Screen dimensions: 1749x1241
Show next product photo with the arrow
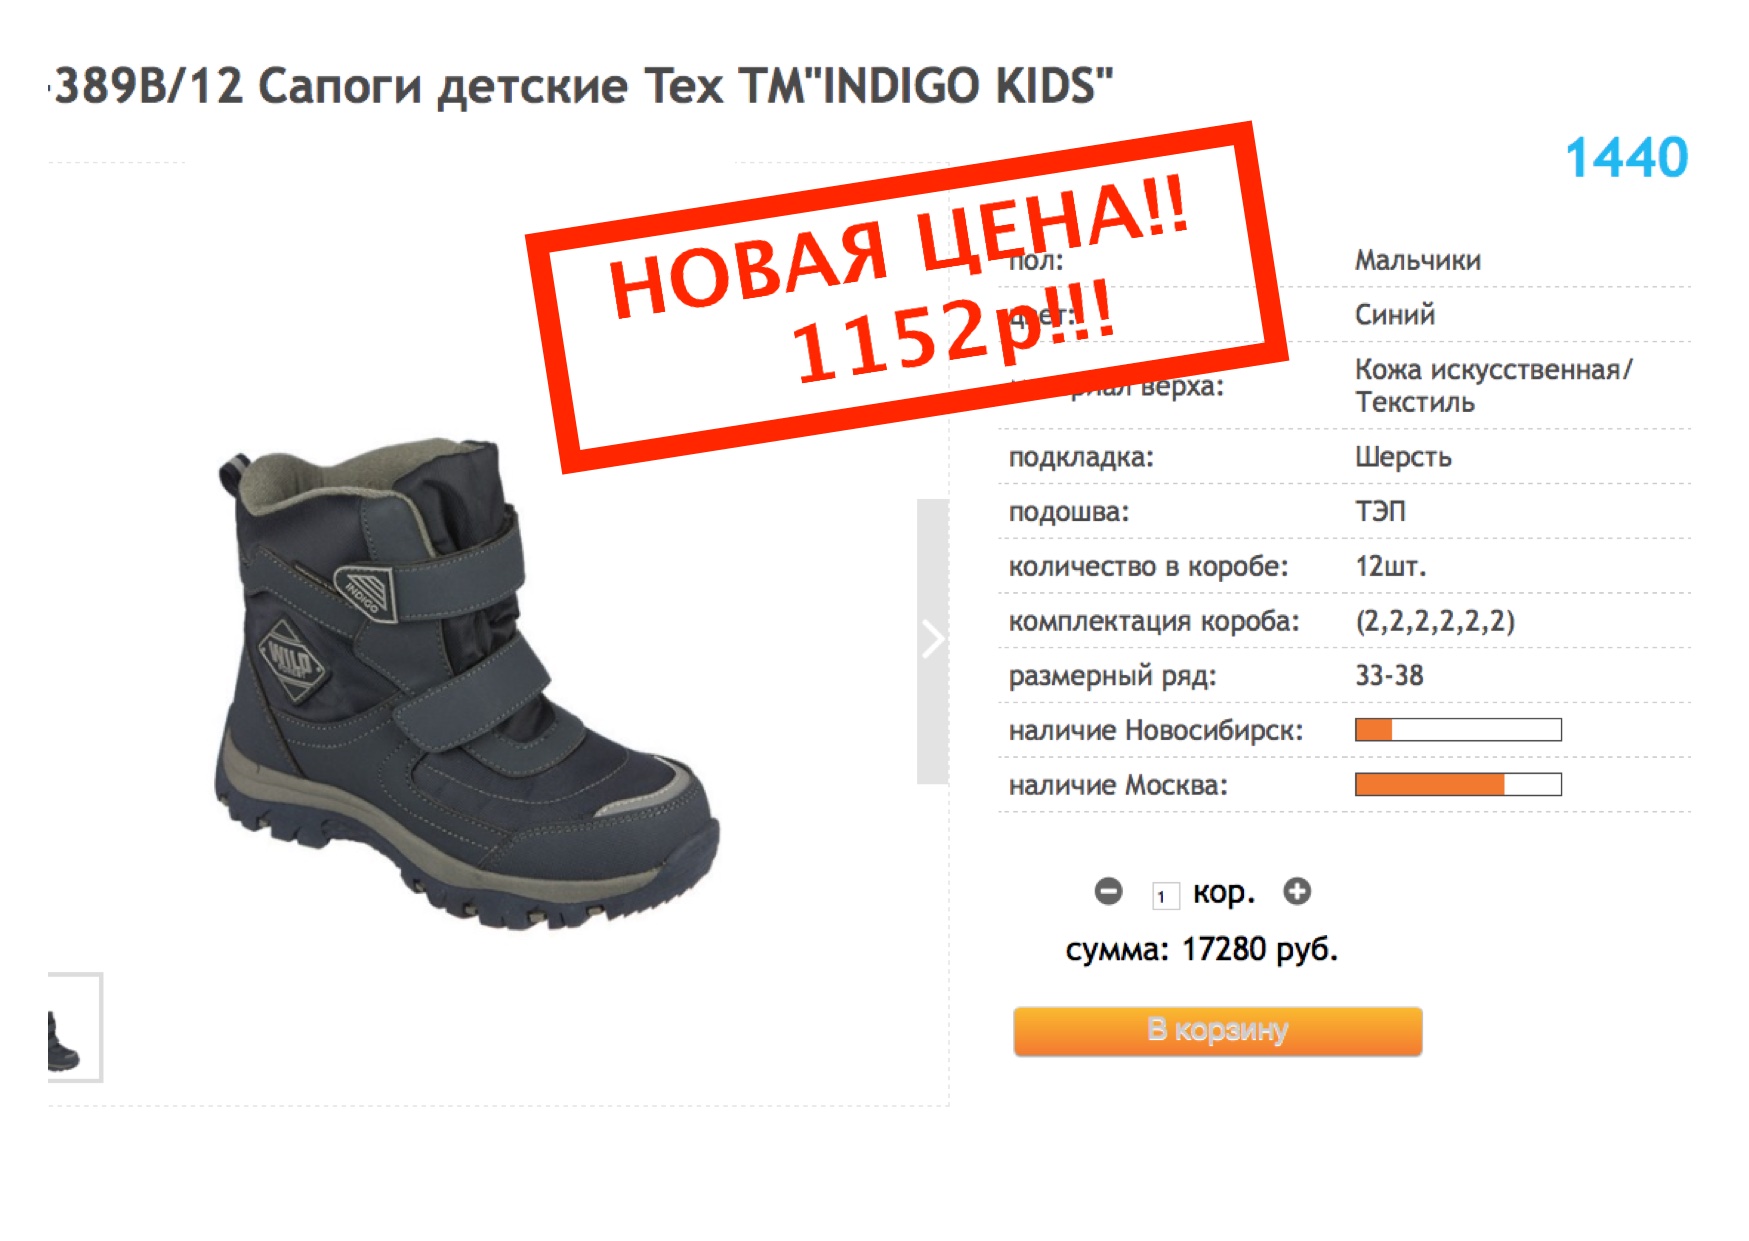933,641
